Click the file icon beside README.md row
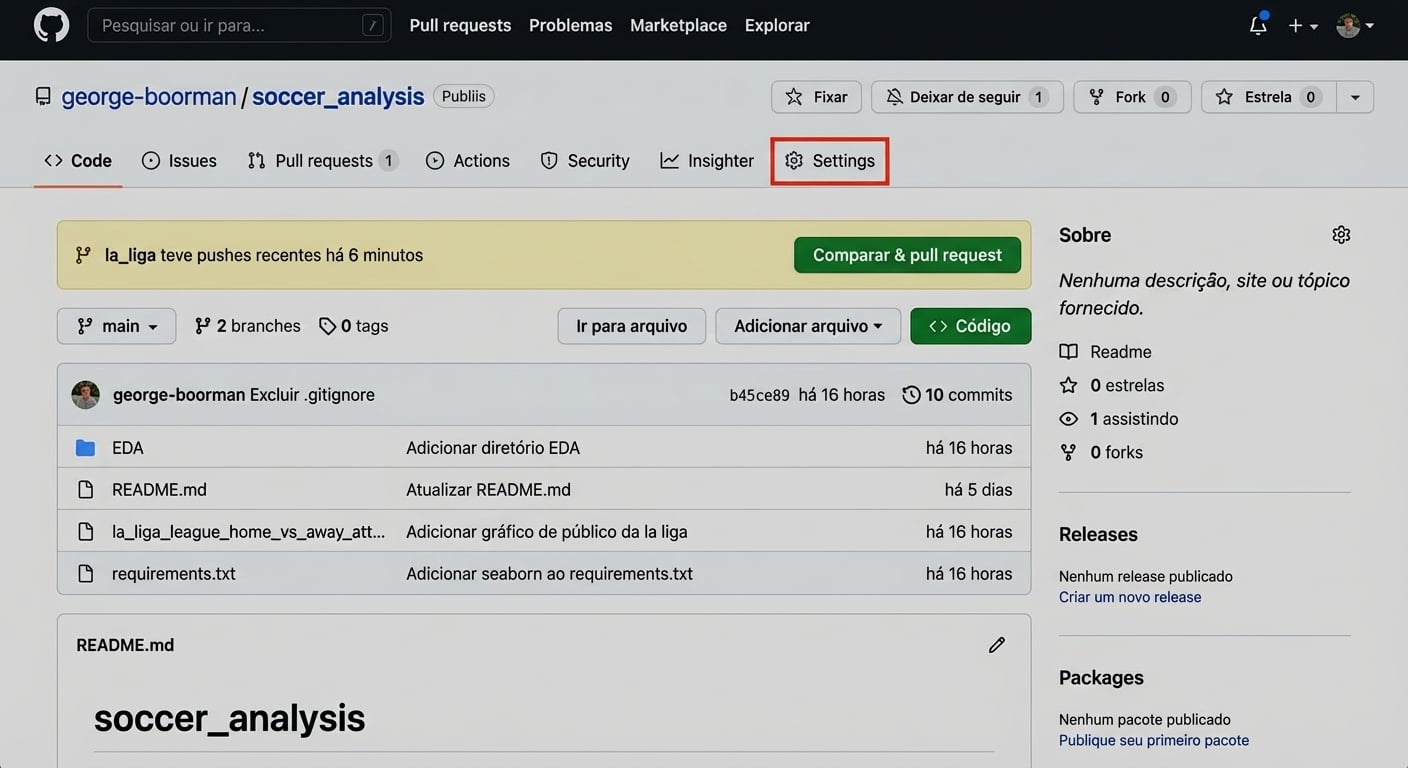The width and height of the screenshot is (1408, 768). 86,490
